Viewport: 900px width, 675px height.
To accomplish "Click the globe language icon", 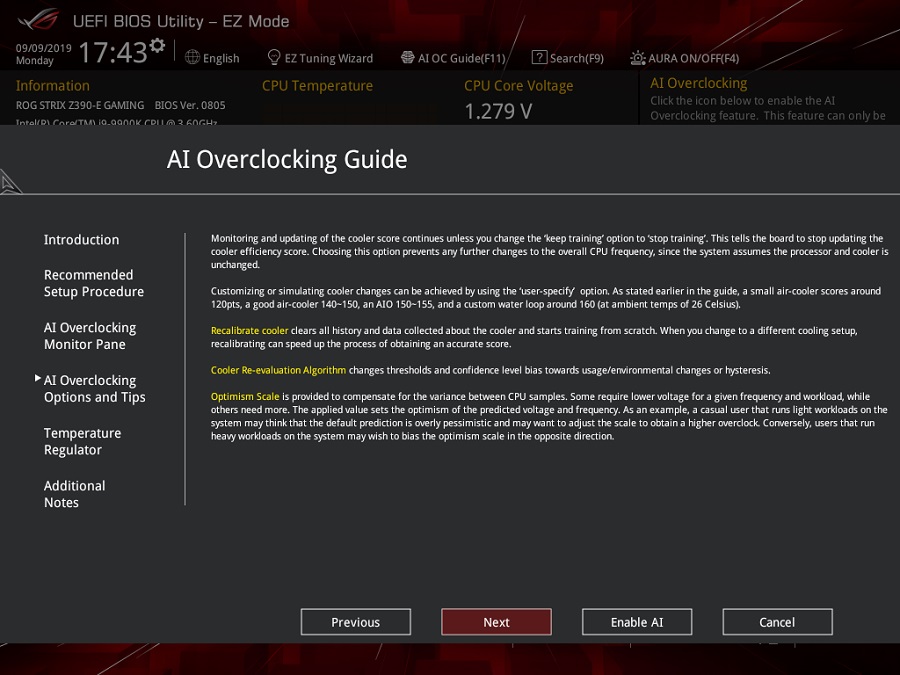I will pos(192,57).
